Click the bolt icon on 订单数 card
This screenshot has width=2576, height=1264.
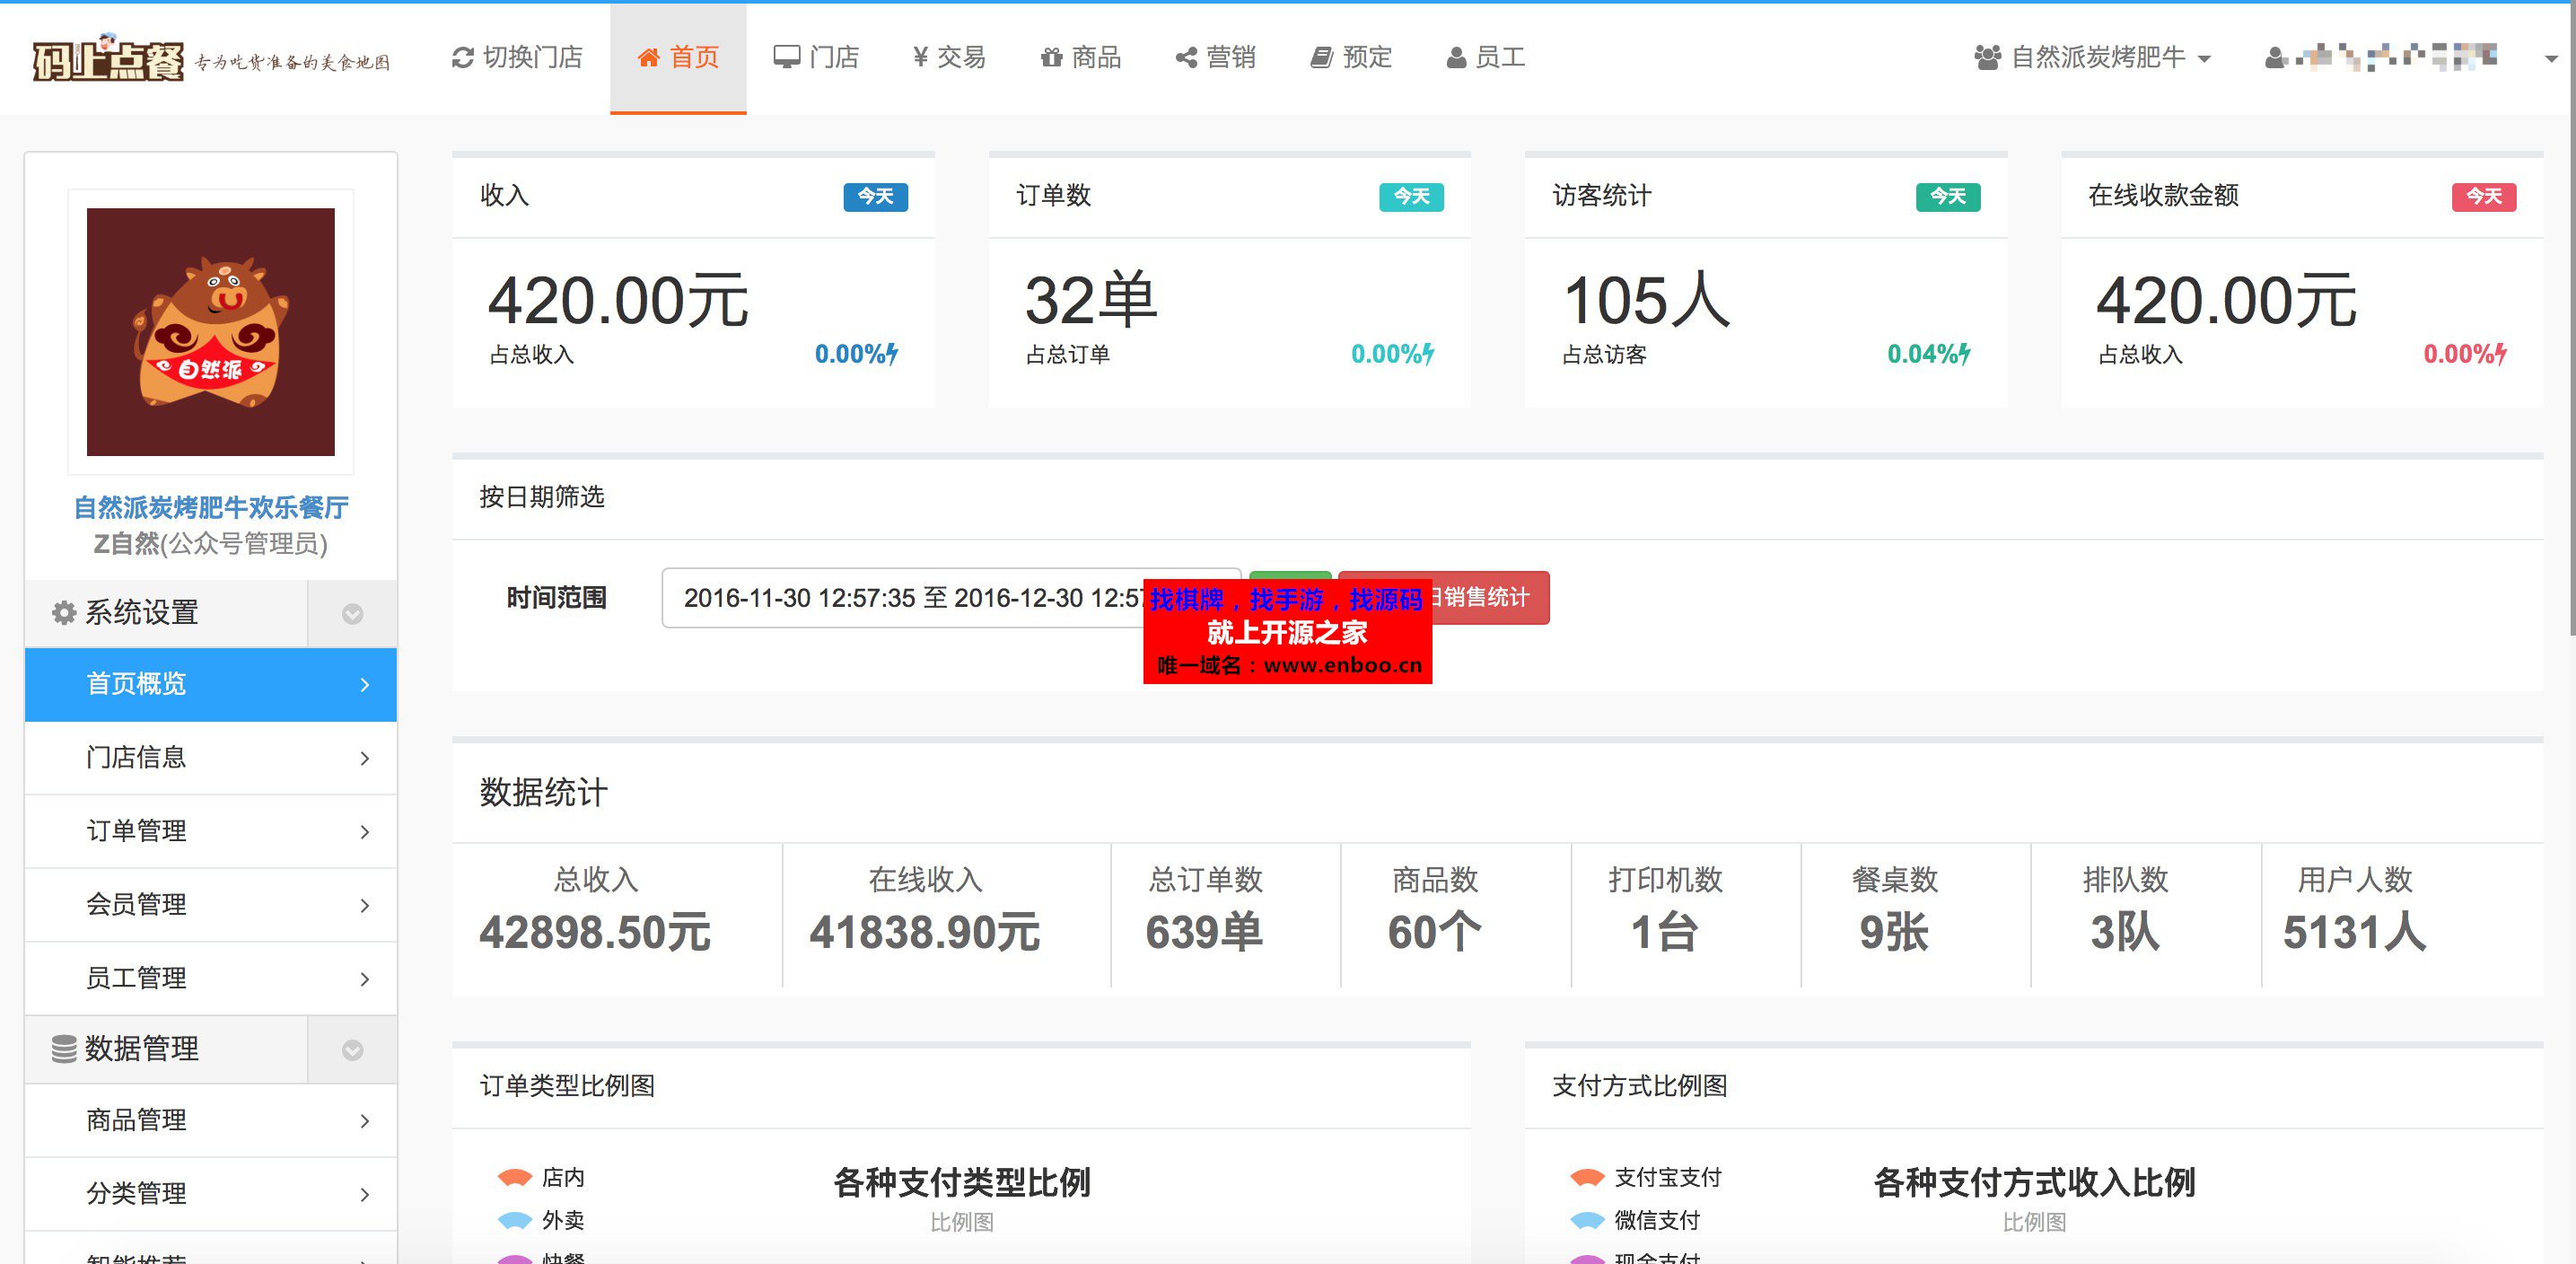[x=1428, y=354]
